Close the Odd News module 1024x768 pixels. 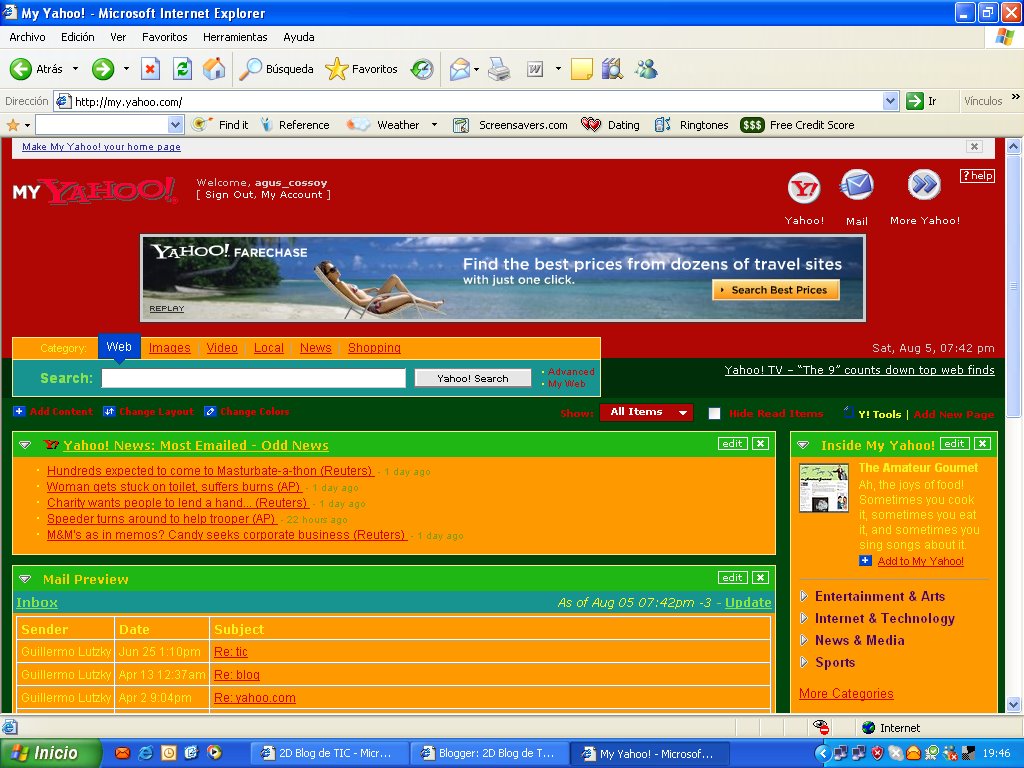pos(760,444)
